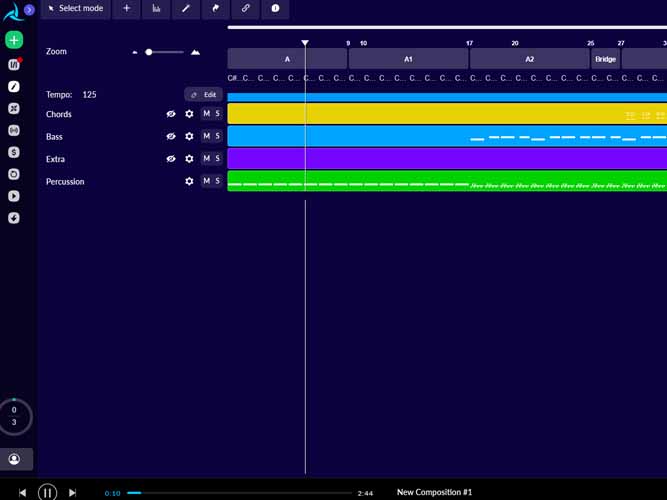Click the playhead marker triangle

[305, 43]
